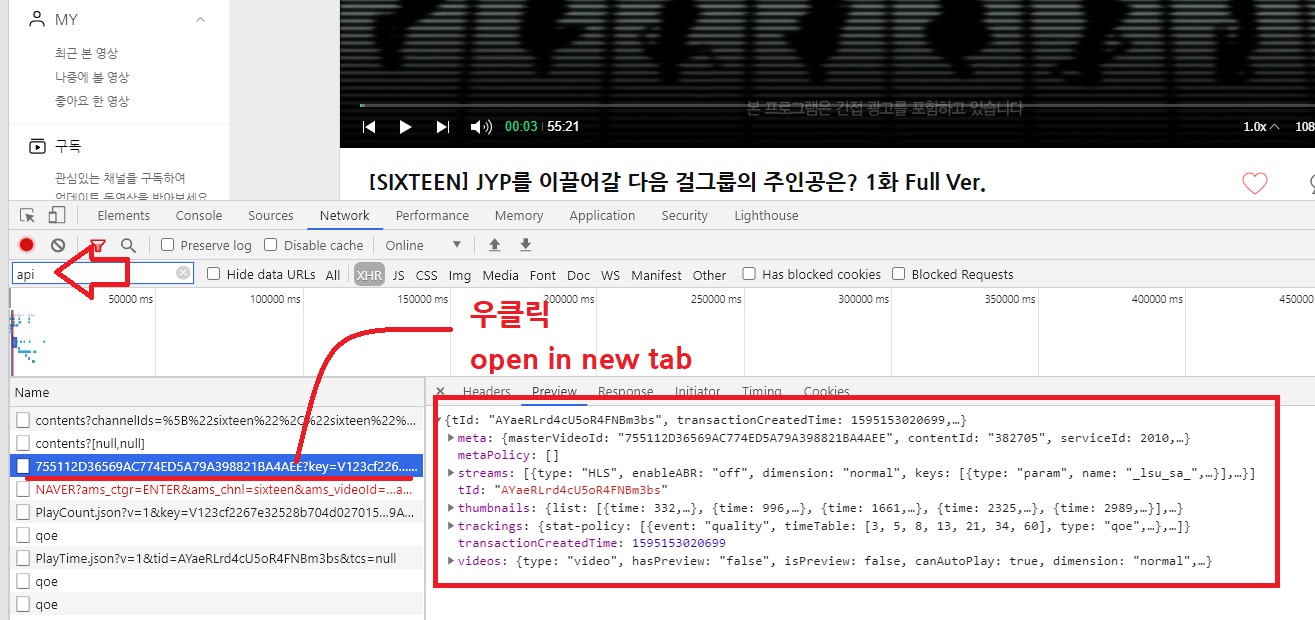Toggle the Media filter type
The height and width of the screenshot is (620, 1315).
[x=500, y=275]
